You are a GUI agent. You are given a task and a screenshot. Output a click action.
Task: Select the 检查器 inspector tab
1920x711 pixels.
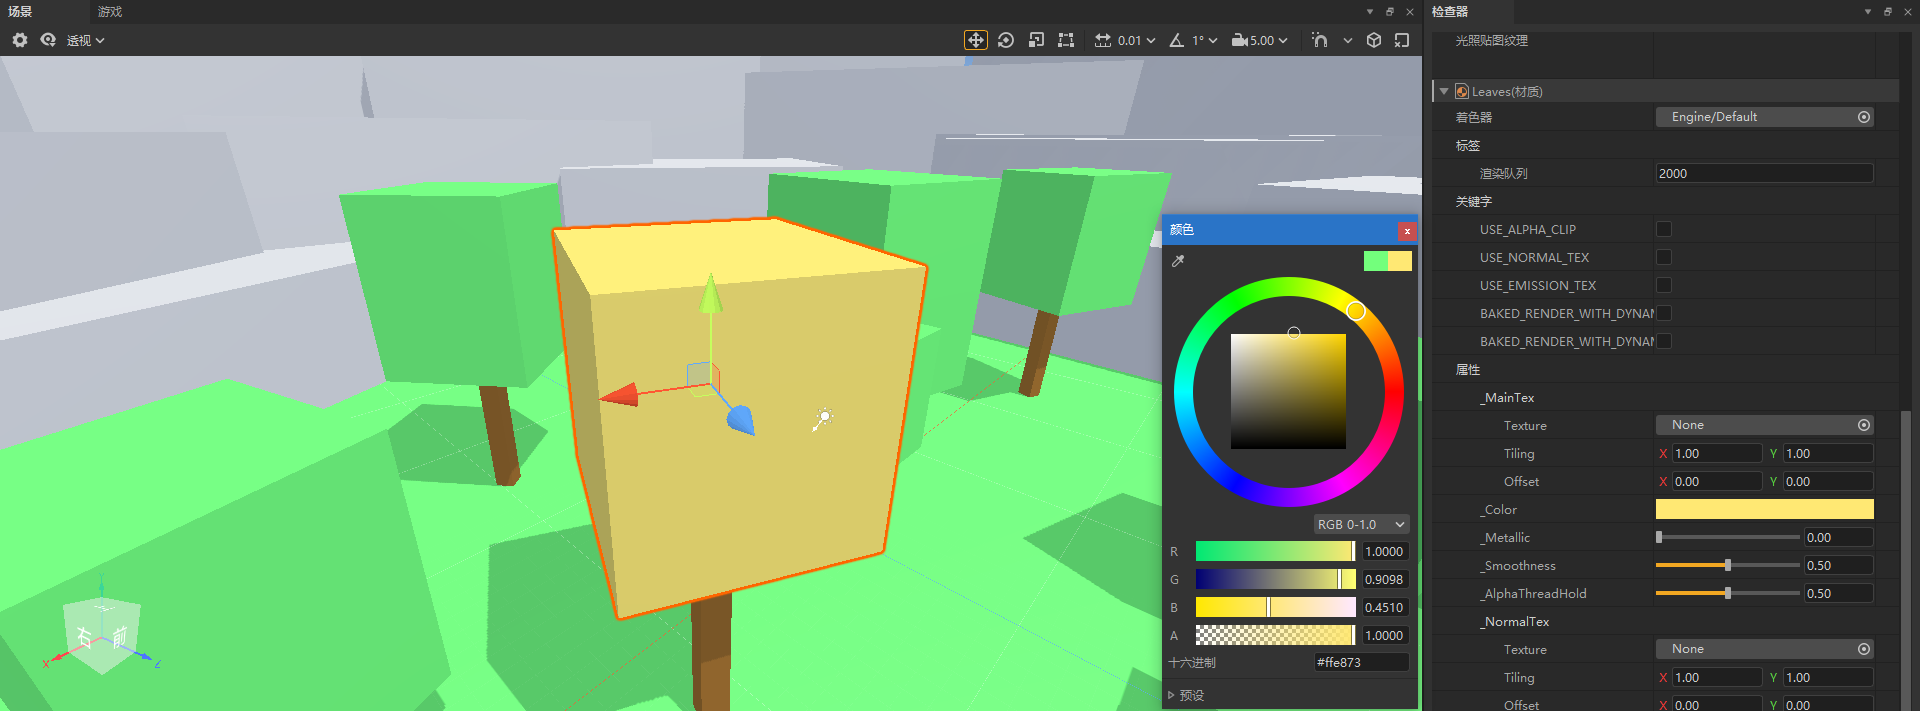click(x=1450, y=12)
